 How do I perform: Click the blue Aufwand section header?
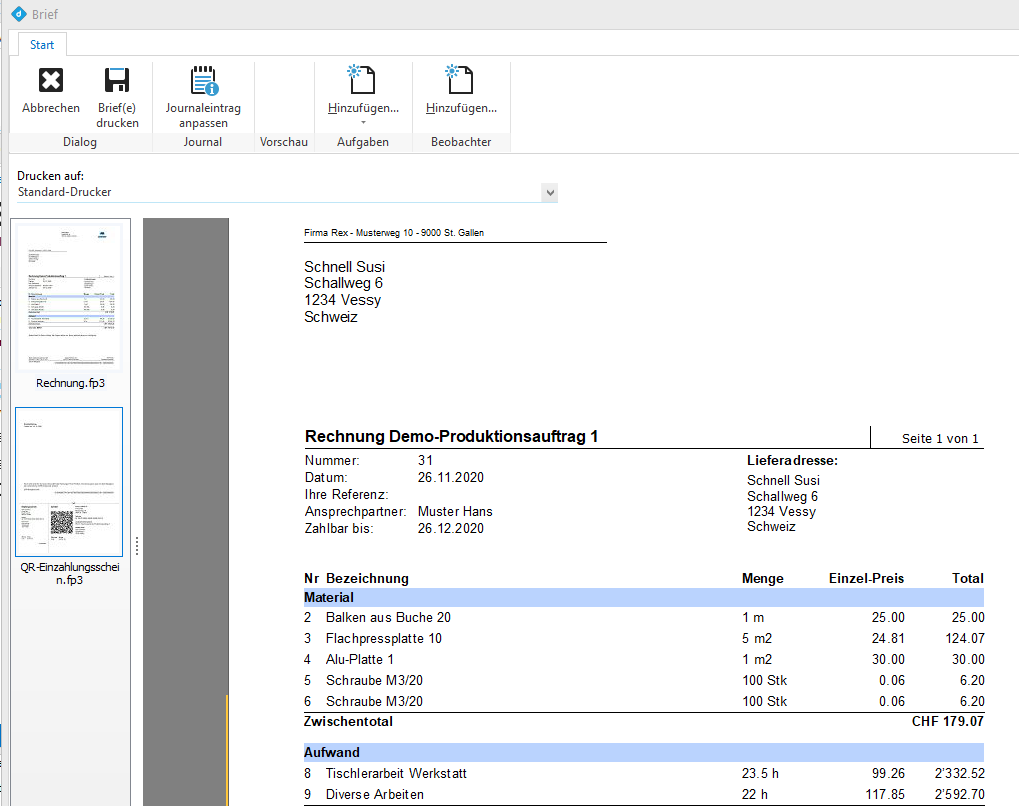tap(643, 752)
